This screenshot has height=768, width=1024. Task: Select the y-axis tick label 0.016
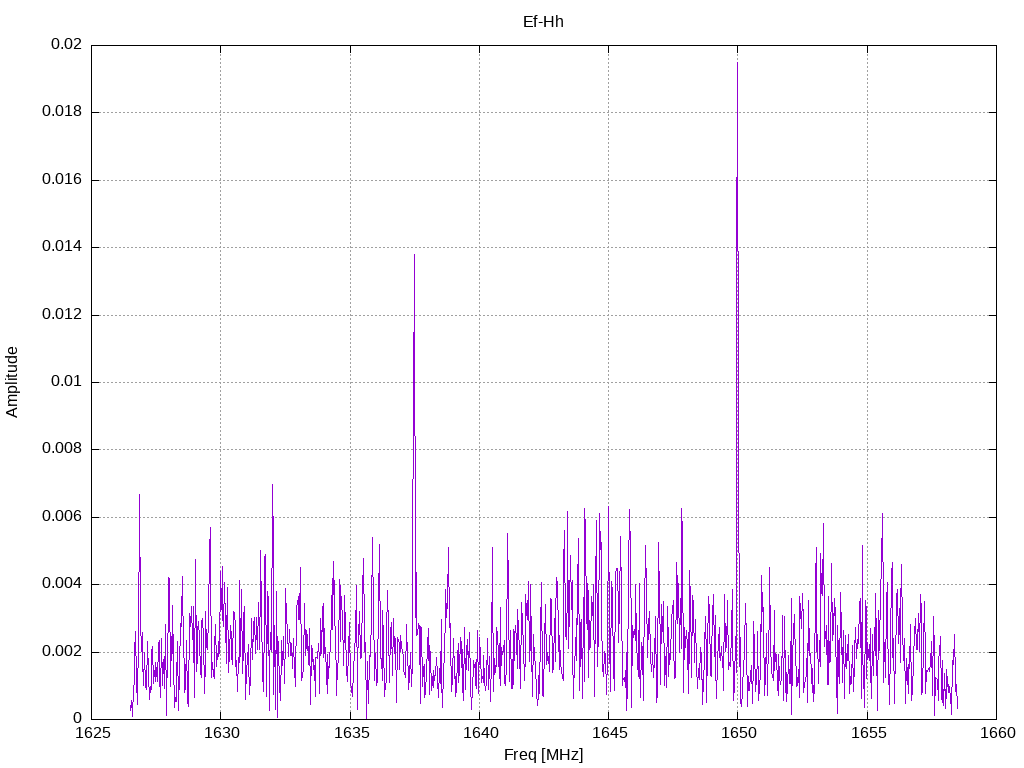(x=62, y=179)
